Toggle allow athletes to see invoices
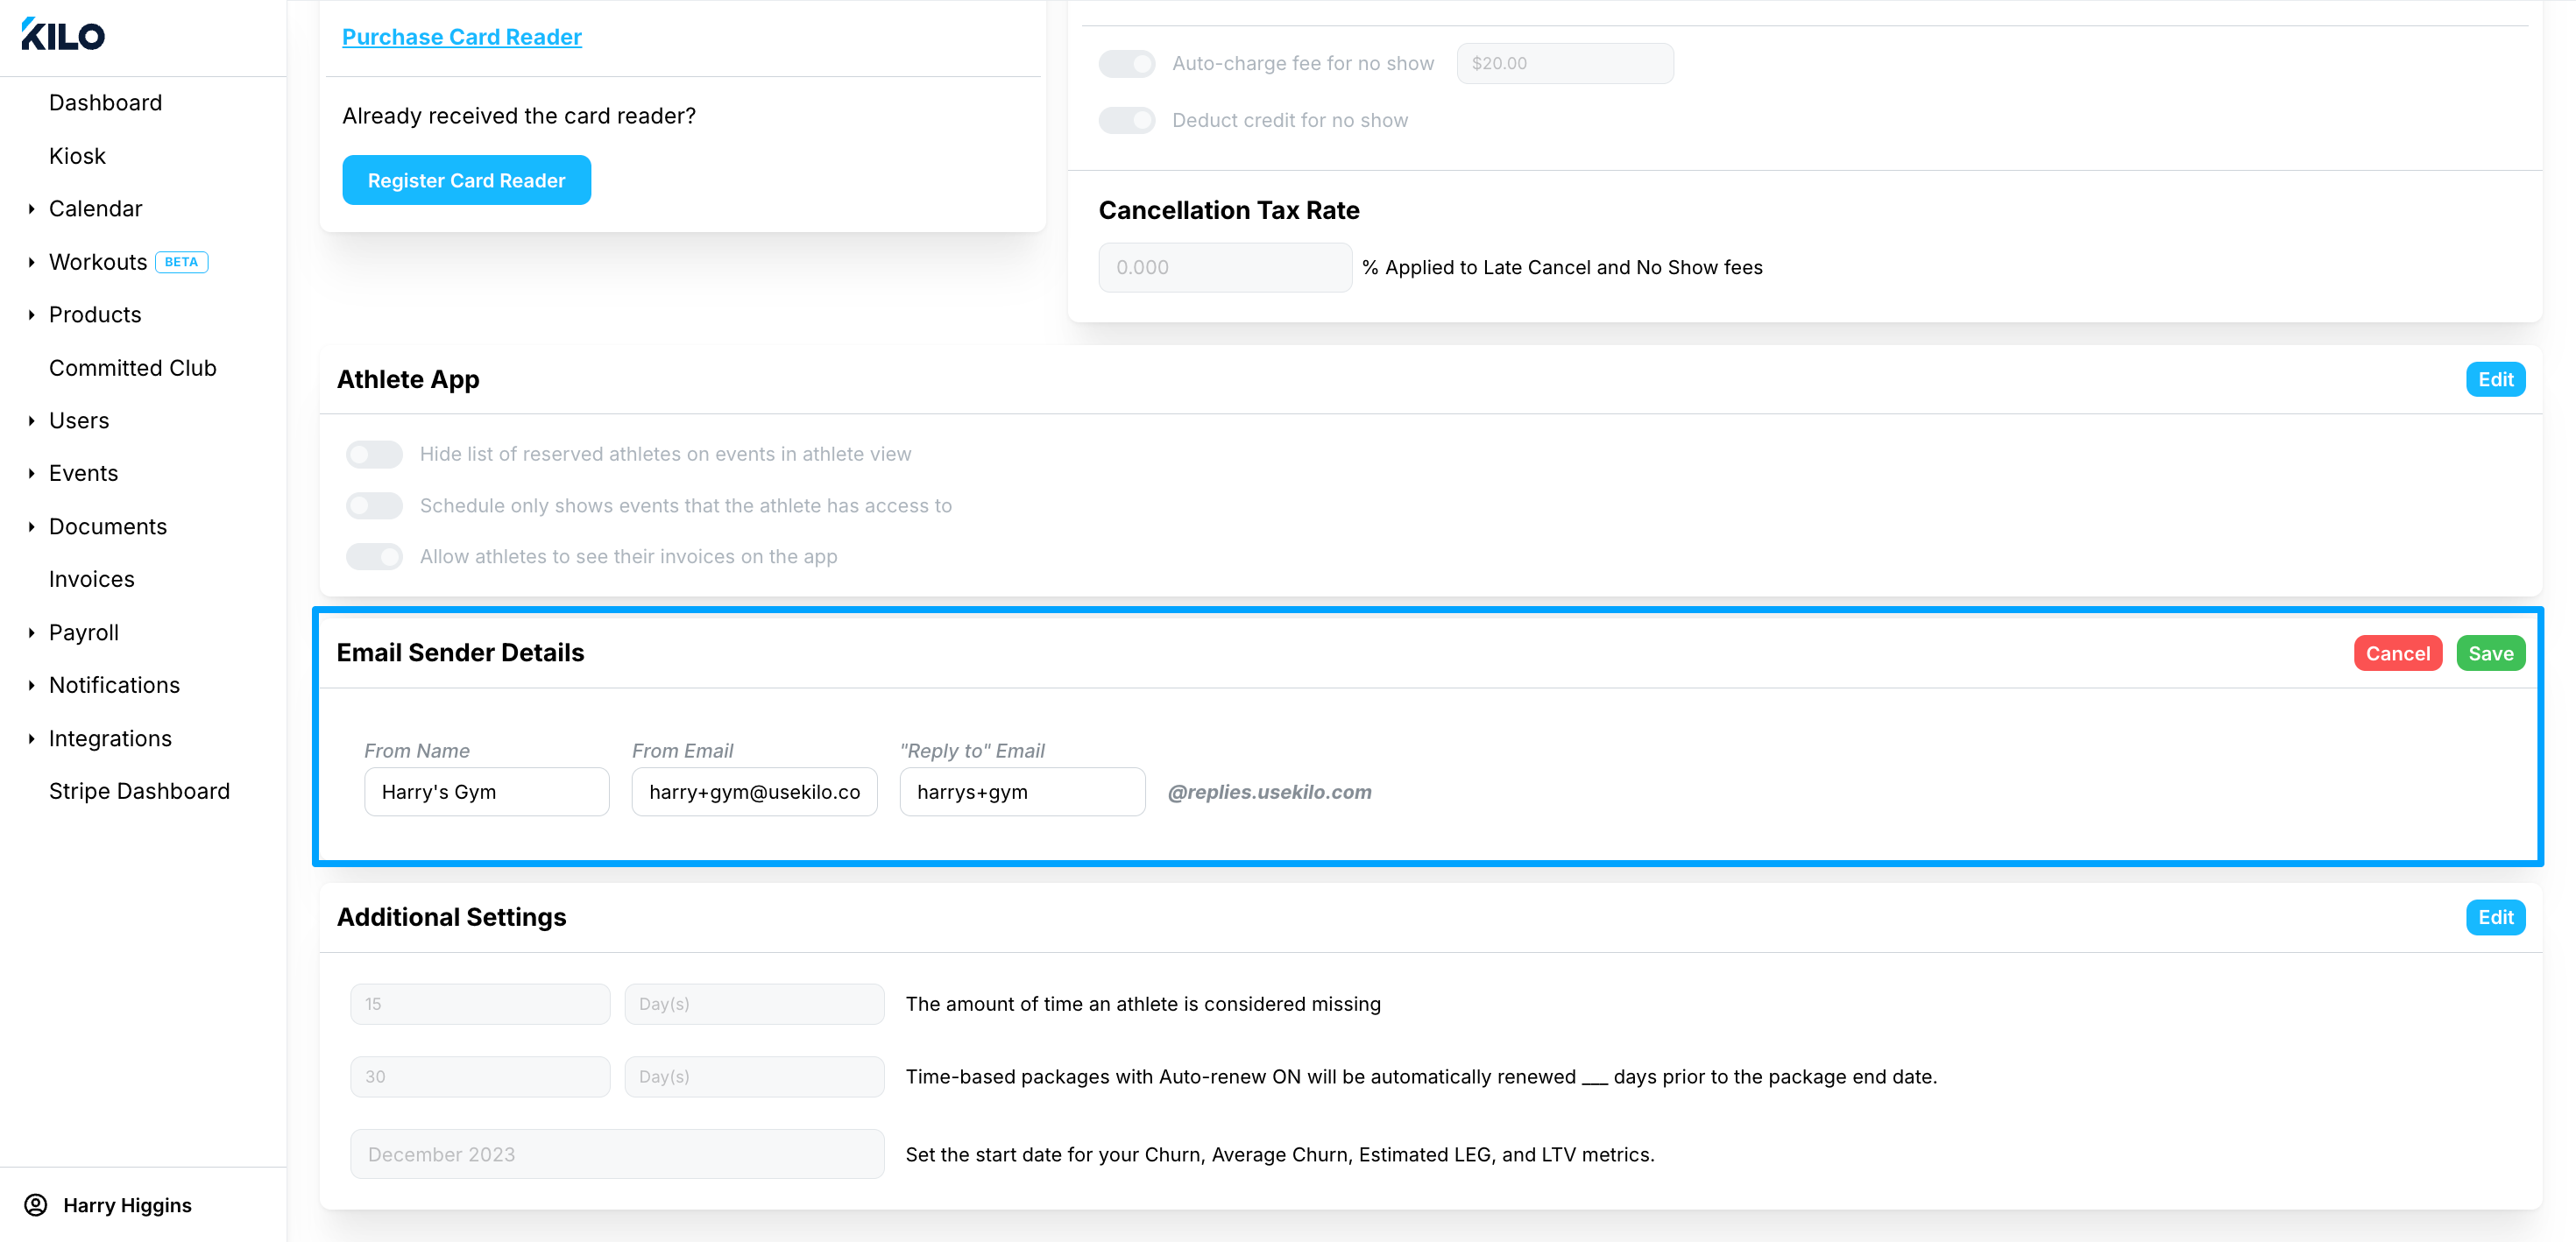Image resolution: width=2576 pixels, height=1242 pixels. click(x=374, y=557)
